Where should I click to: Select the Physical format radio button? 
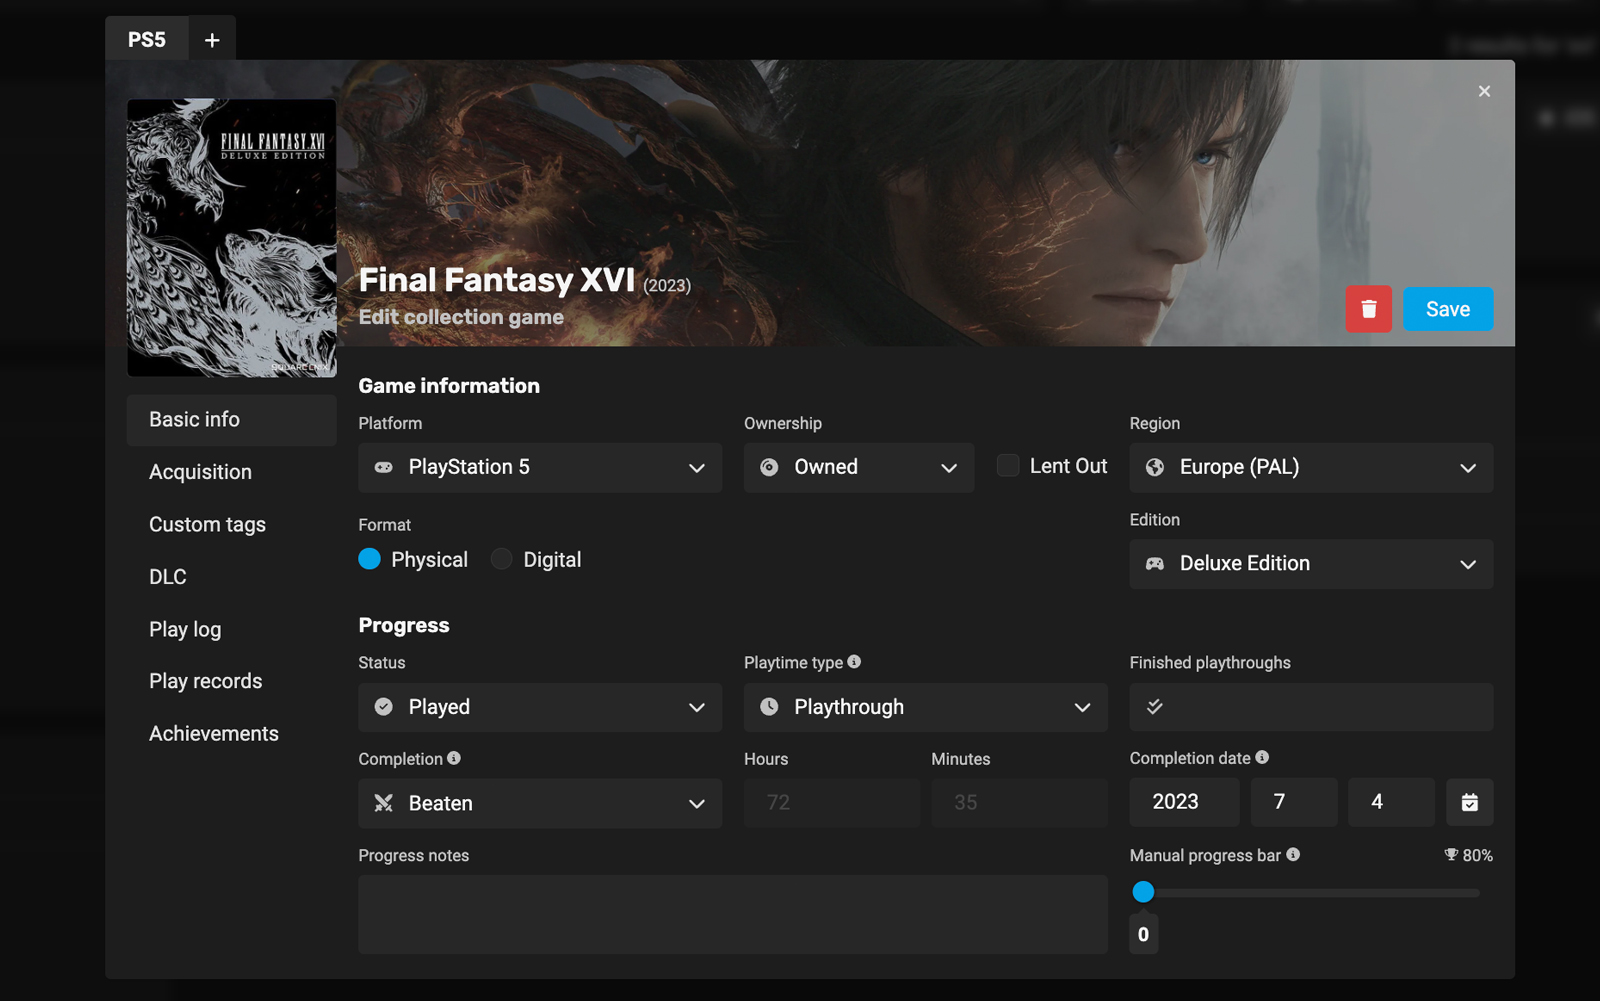[x=370, y=559]
